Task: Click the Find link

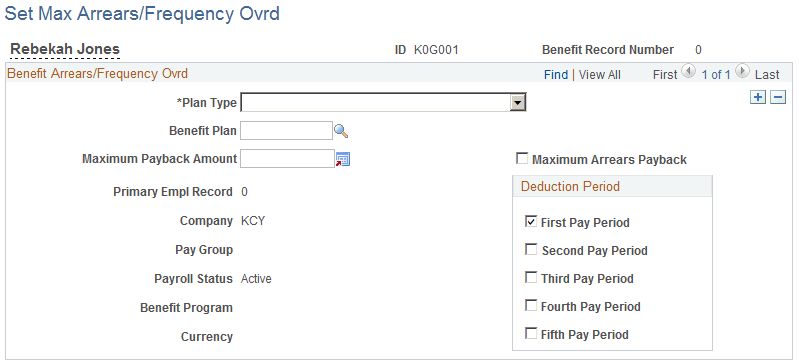Action: (556, 75)
